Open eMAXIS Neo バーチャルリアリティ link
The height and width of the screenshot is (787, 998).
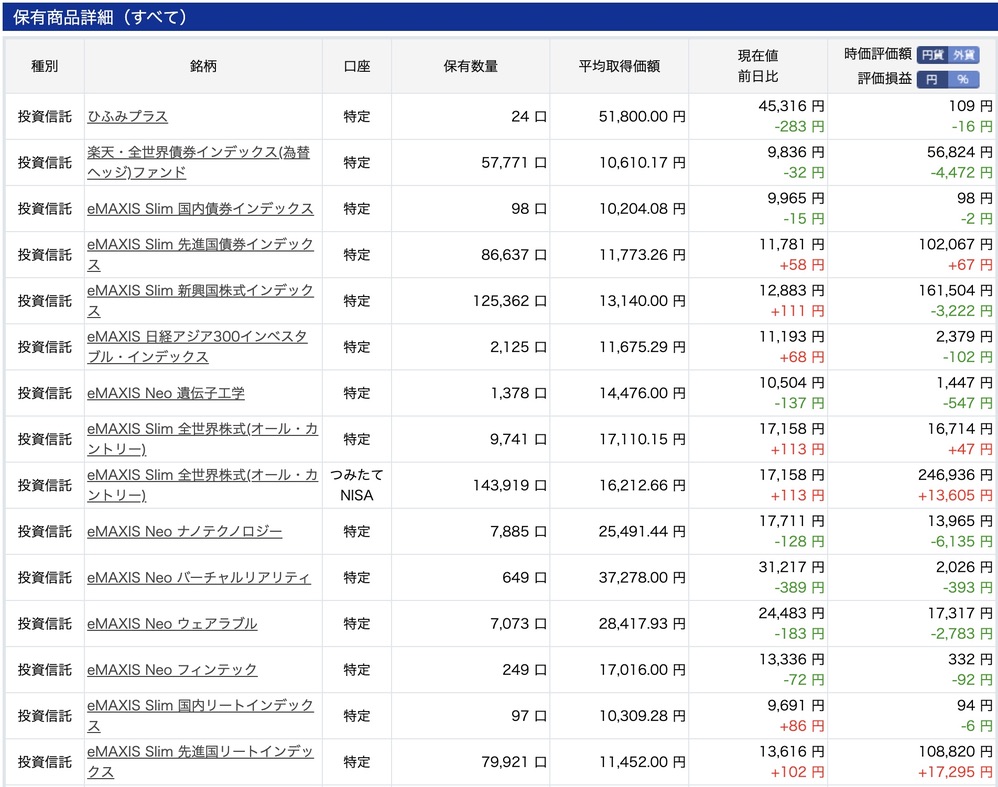[x=199, y=578]
